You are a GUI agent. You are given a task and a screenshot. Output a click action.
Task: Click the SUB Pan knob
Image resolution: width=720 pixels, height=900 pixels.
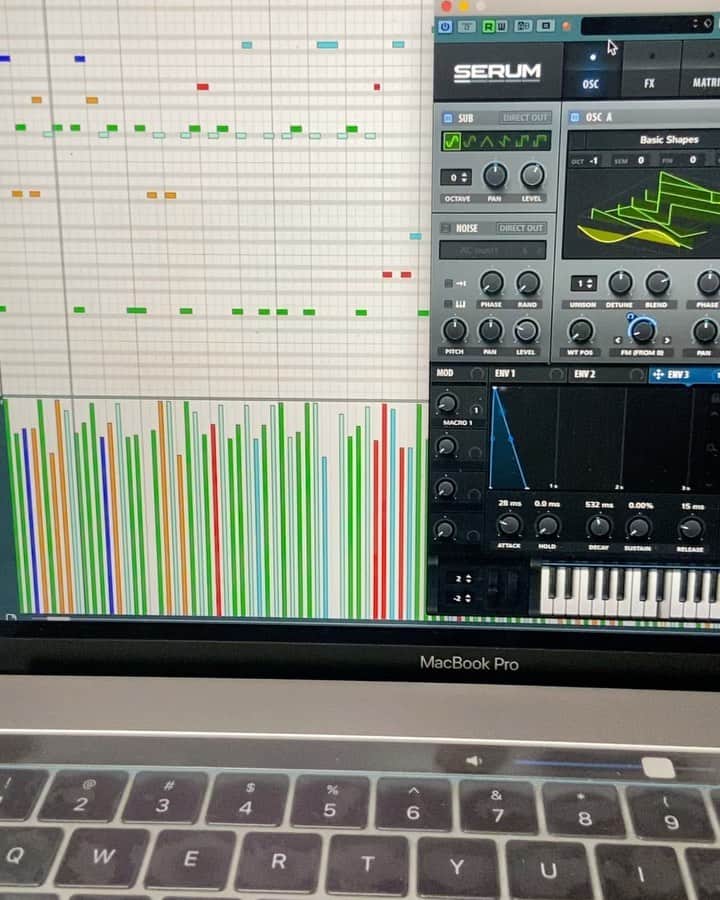(x=494, y=175)
